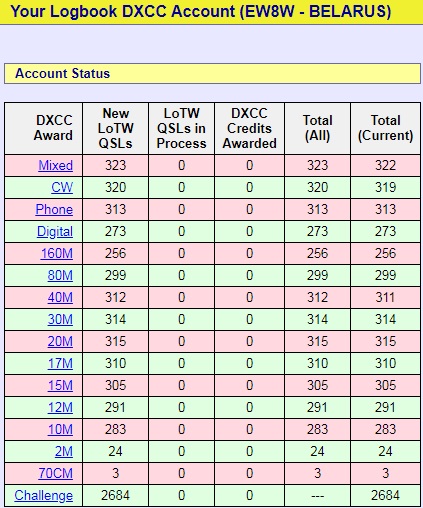423x508 pixels.
Task: Open the CW award link
Action: pos(62,187)
